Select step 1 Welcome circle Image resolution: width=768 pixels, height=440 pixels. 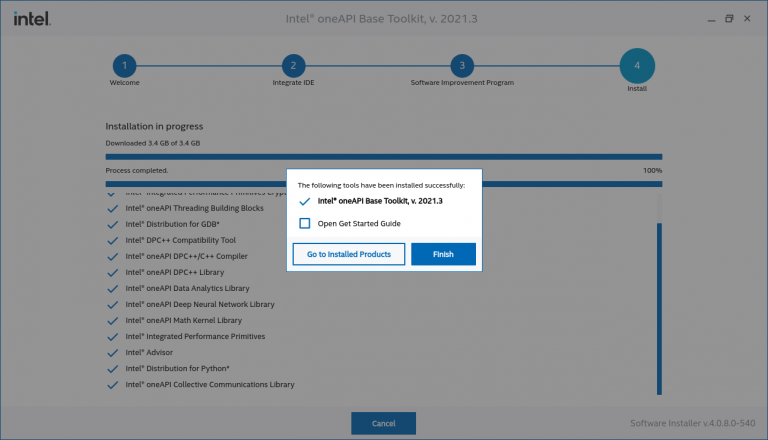(124, 66)
